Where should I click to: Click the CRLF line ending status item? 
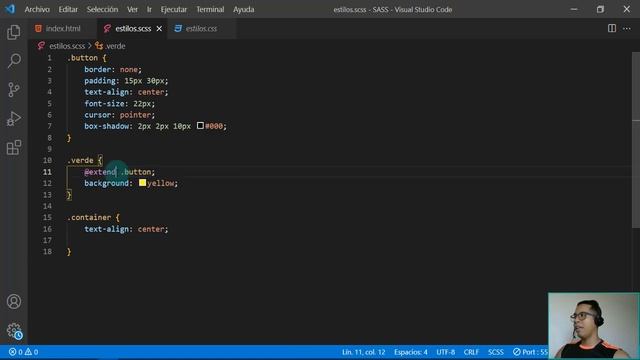click(471, 352)
